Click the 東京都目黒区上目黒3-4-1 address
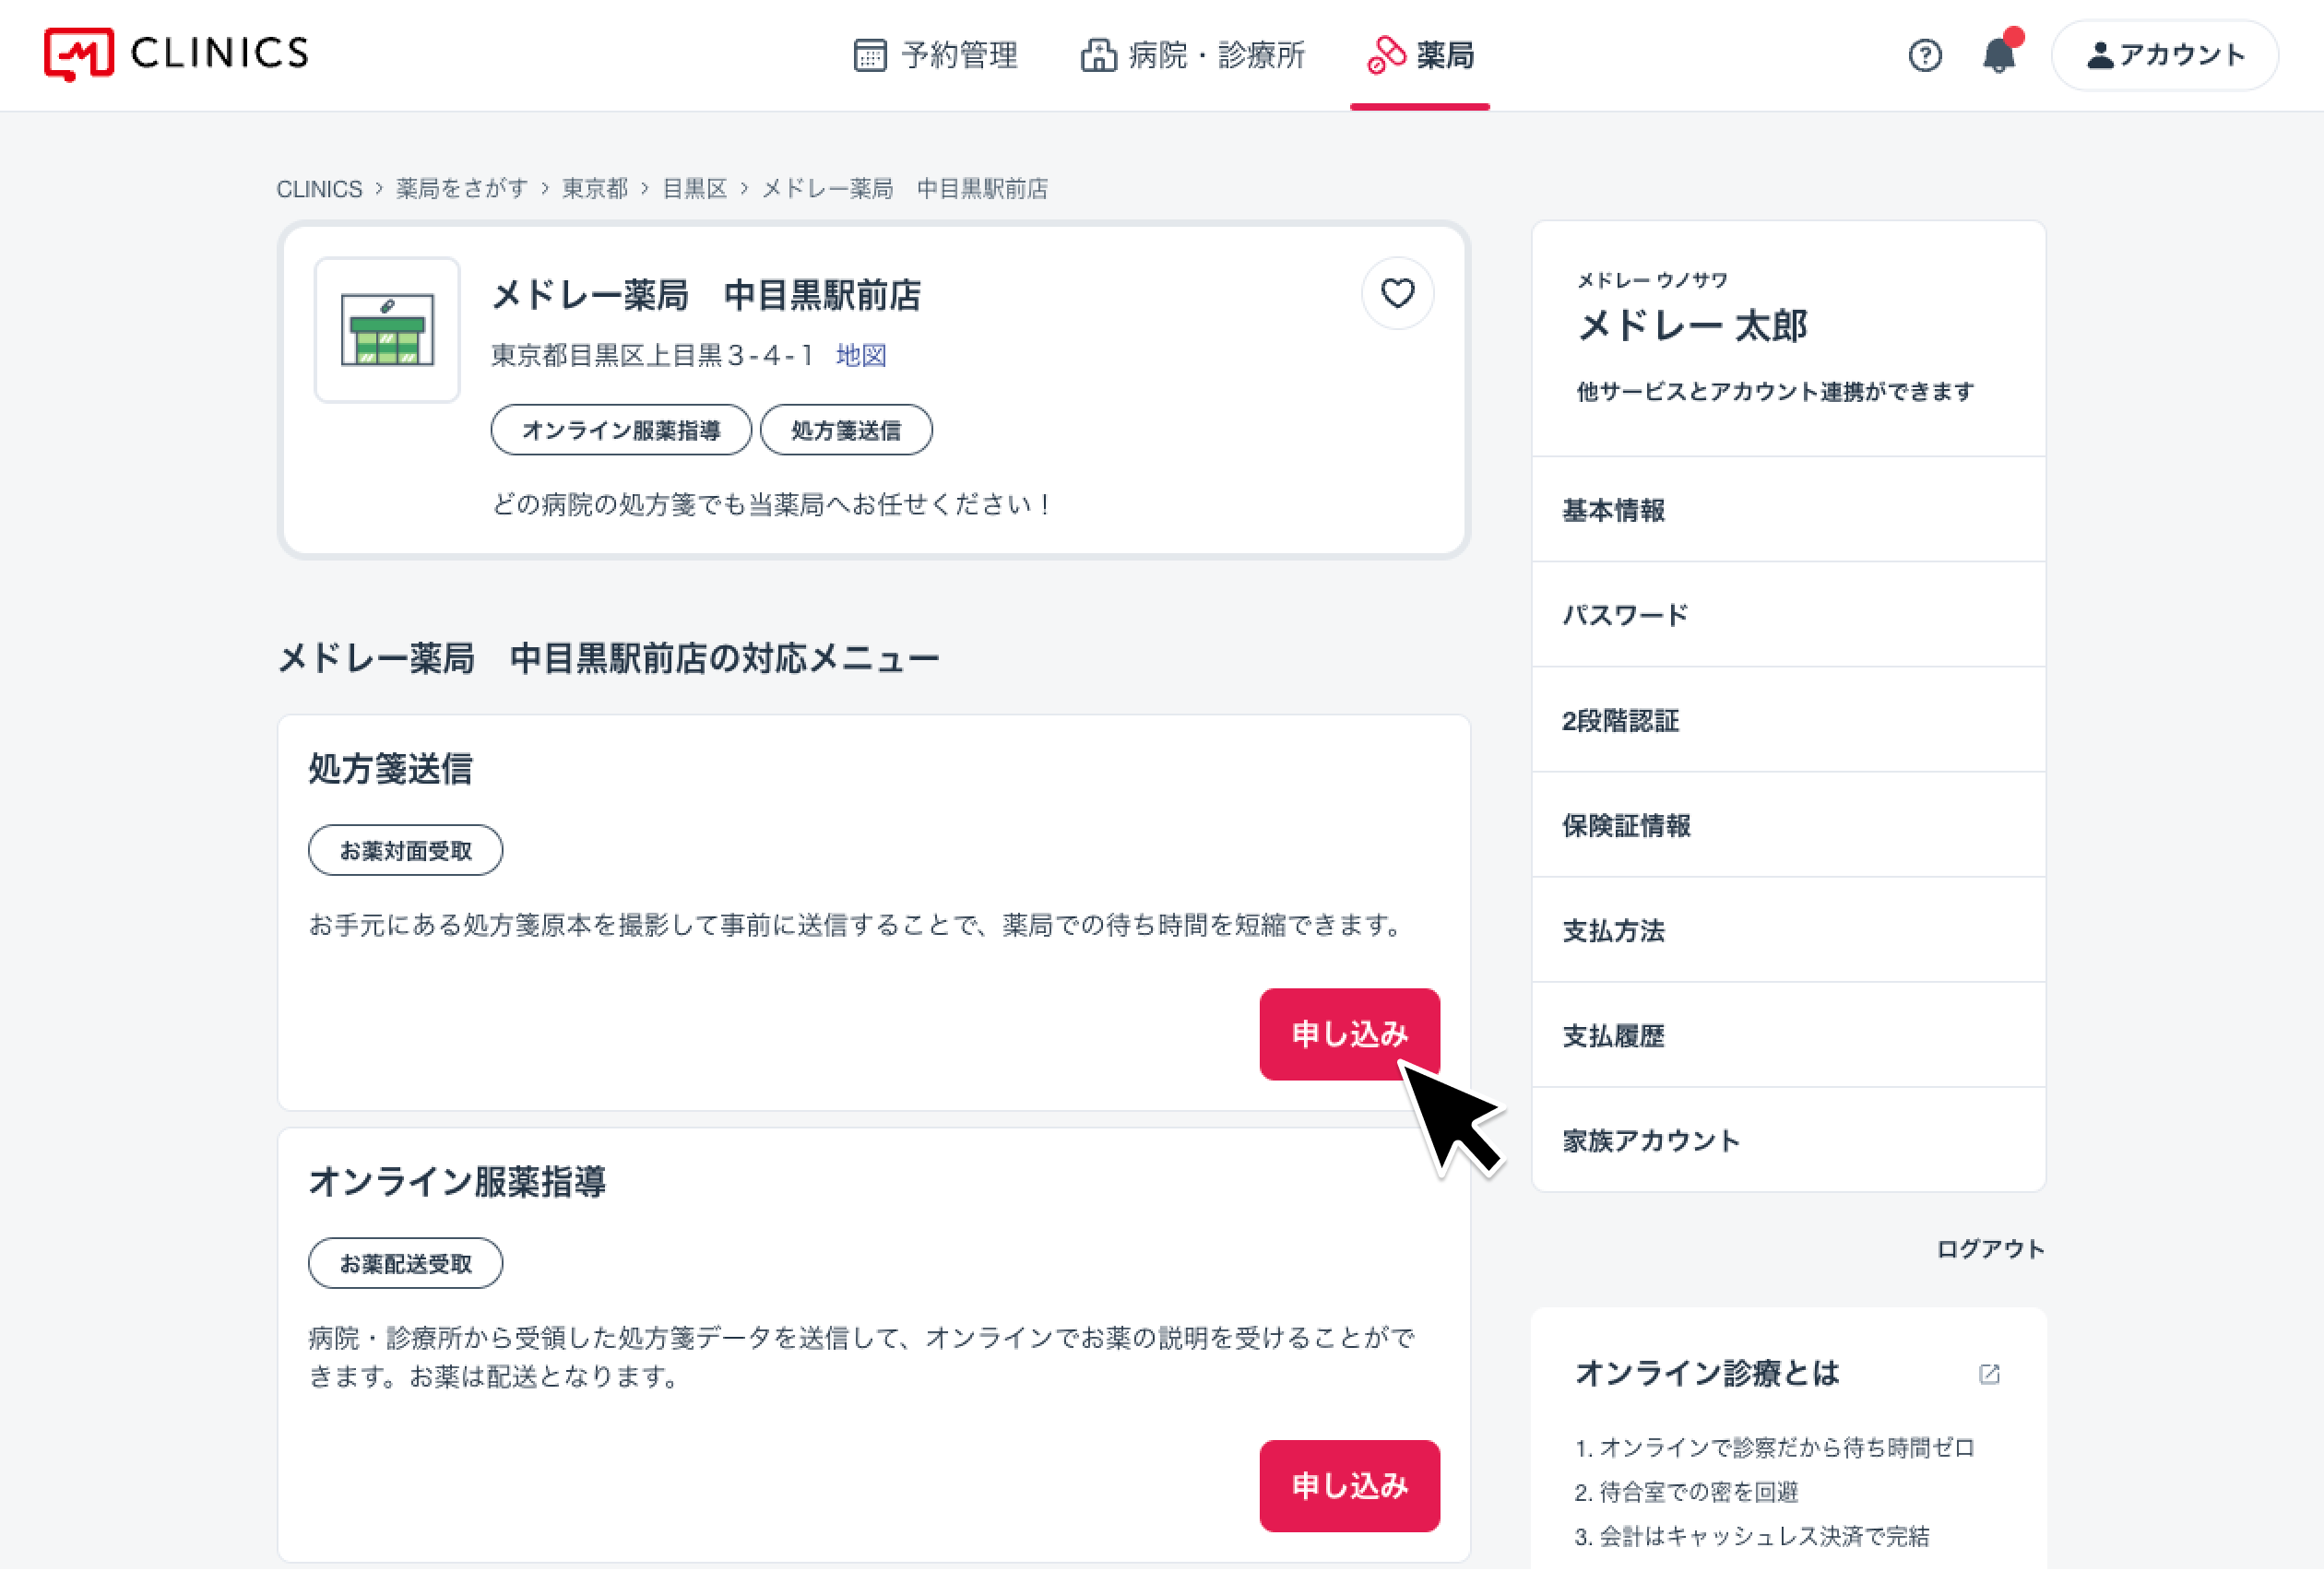 point(652,355)
